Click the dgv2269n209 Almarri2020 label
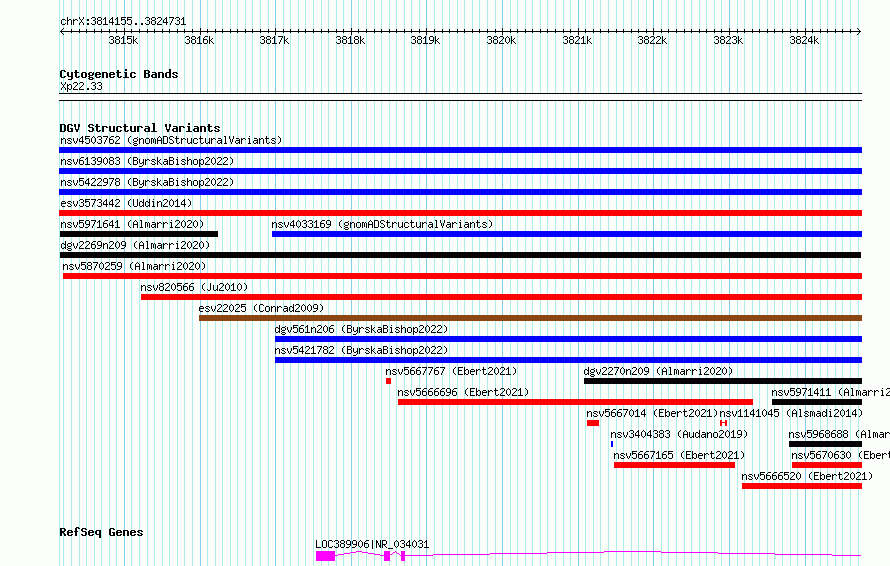Viewport: 890px width, 566px height. point(135,245)
